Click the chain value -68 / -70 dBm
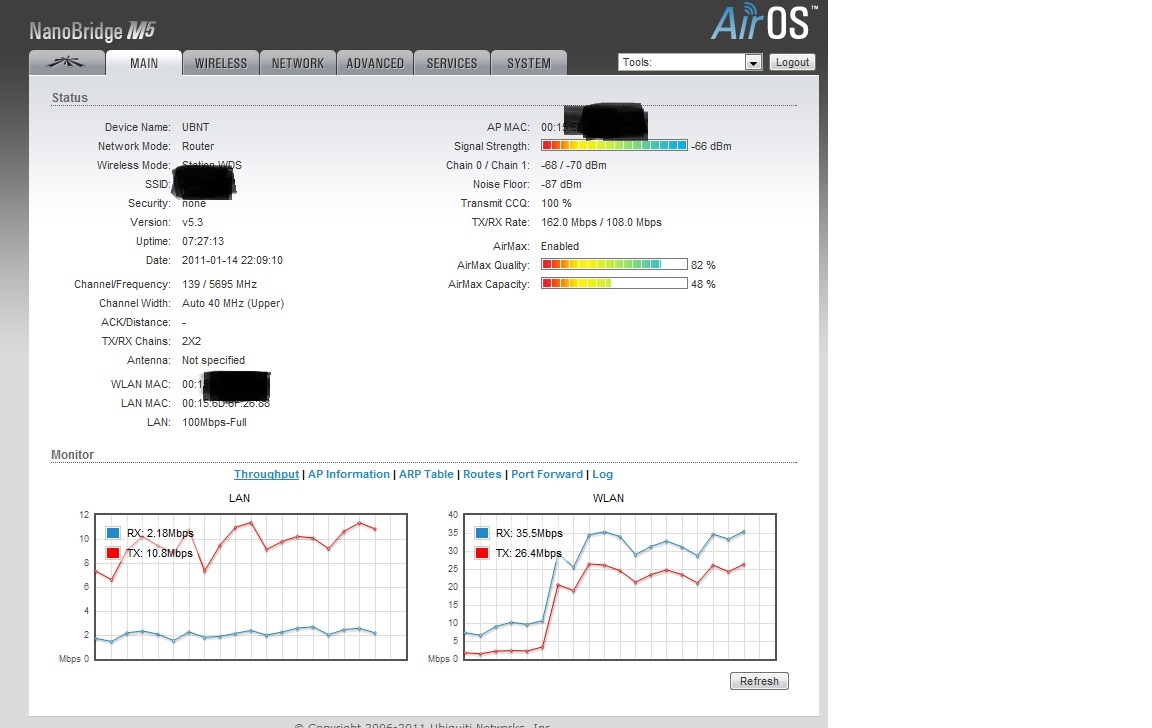1152x728 pixels. [x=574, y=165]
